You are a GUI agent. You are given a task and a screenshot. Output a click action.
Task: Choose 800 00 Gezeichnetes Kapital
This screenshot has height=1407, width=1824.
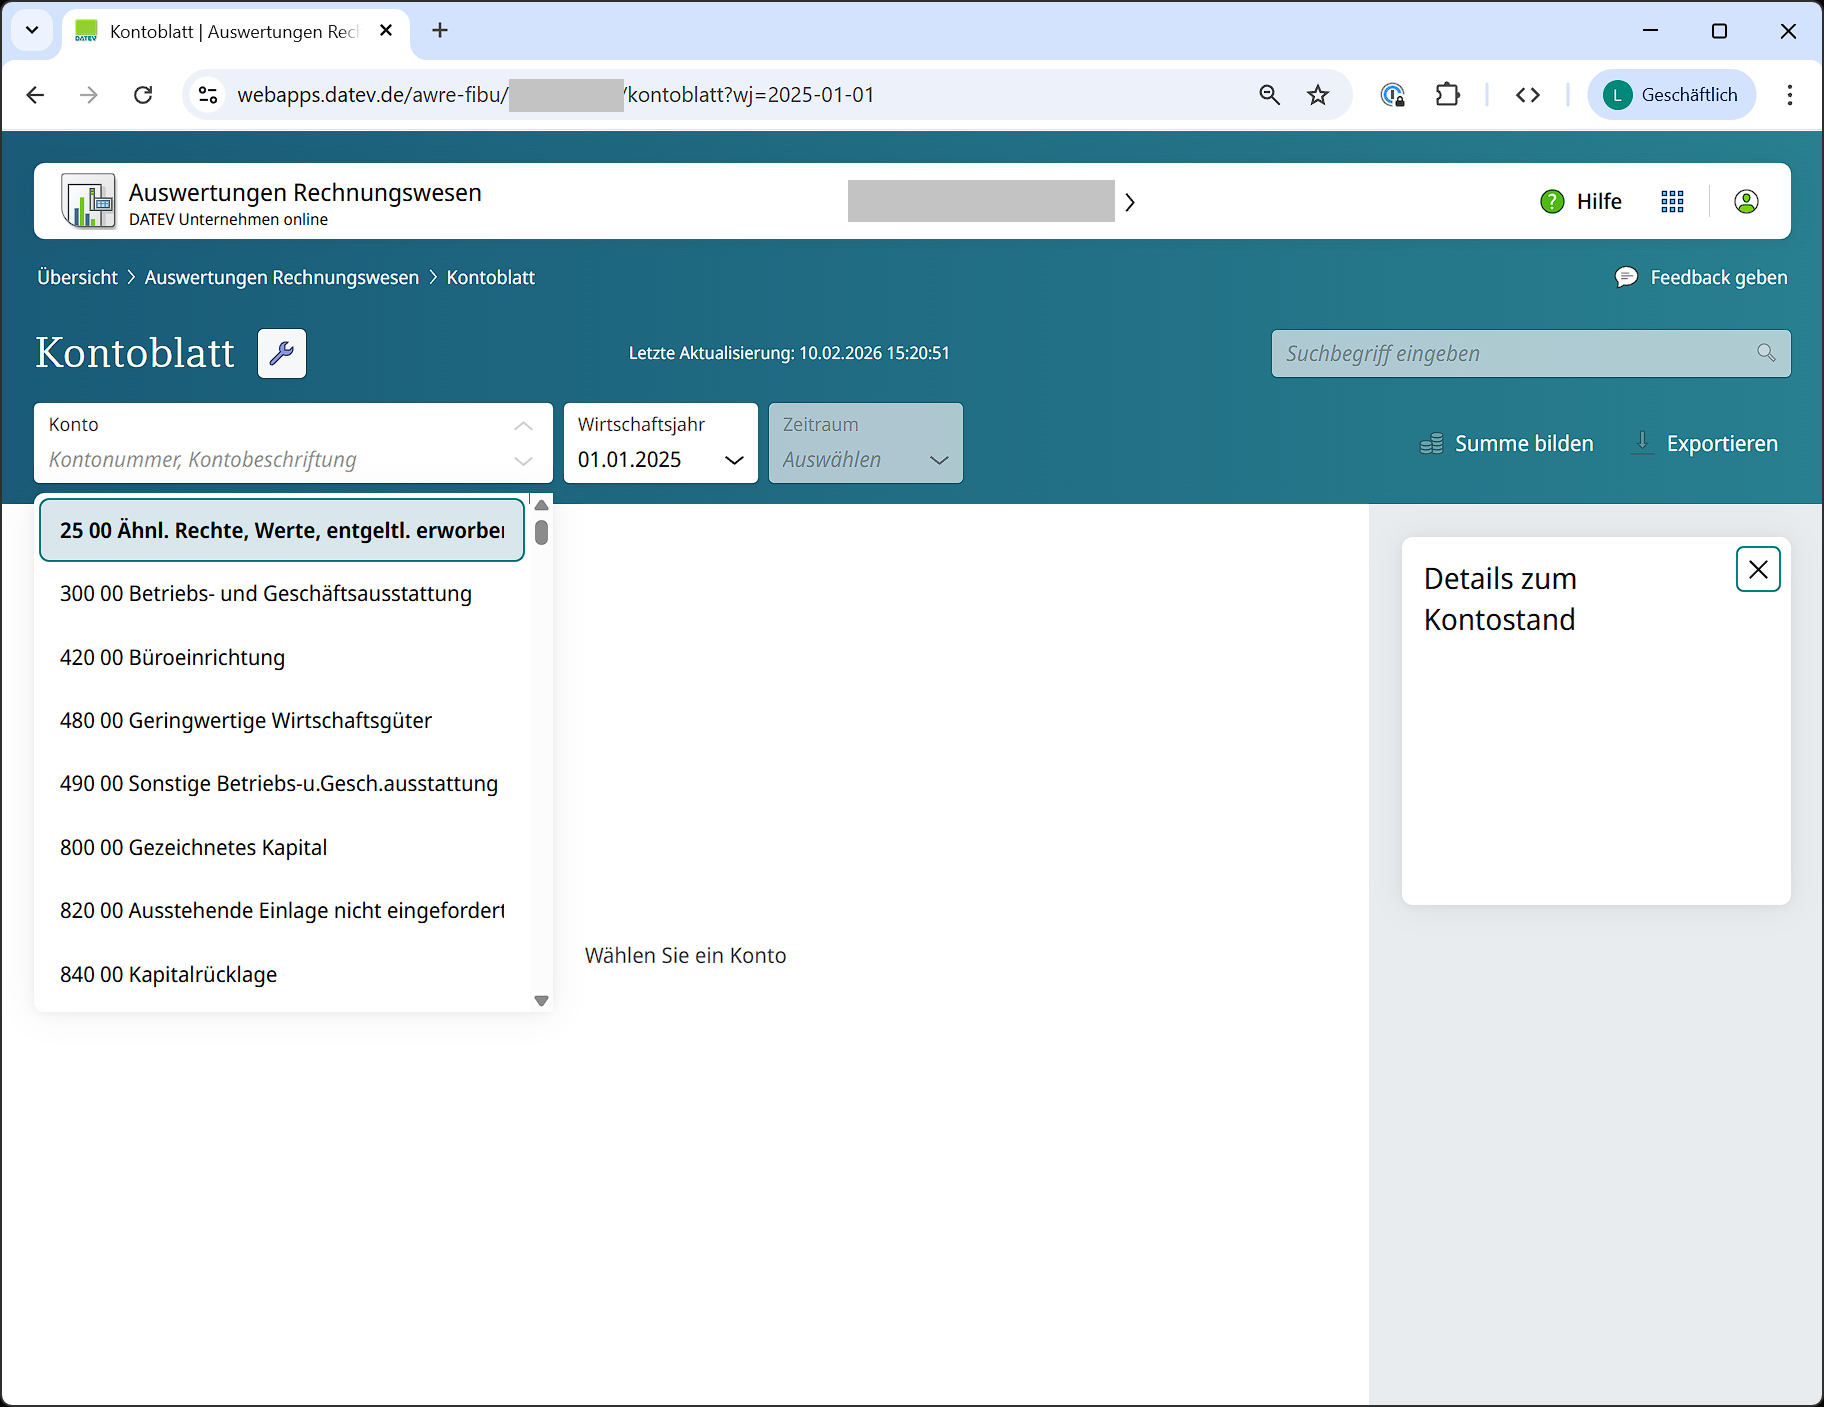click(x=282, y=848)
